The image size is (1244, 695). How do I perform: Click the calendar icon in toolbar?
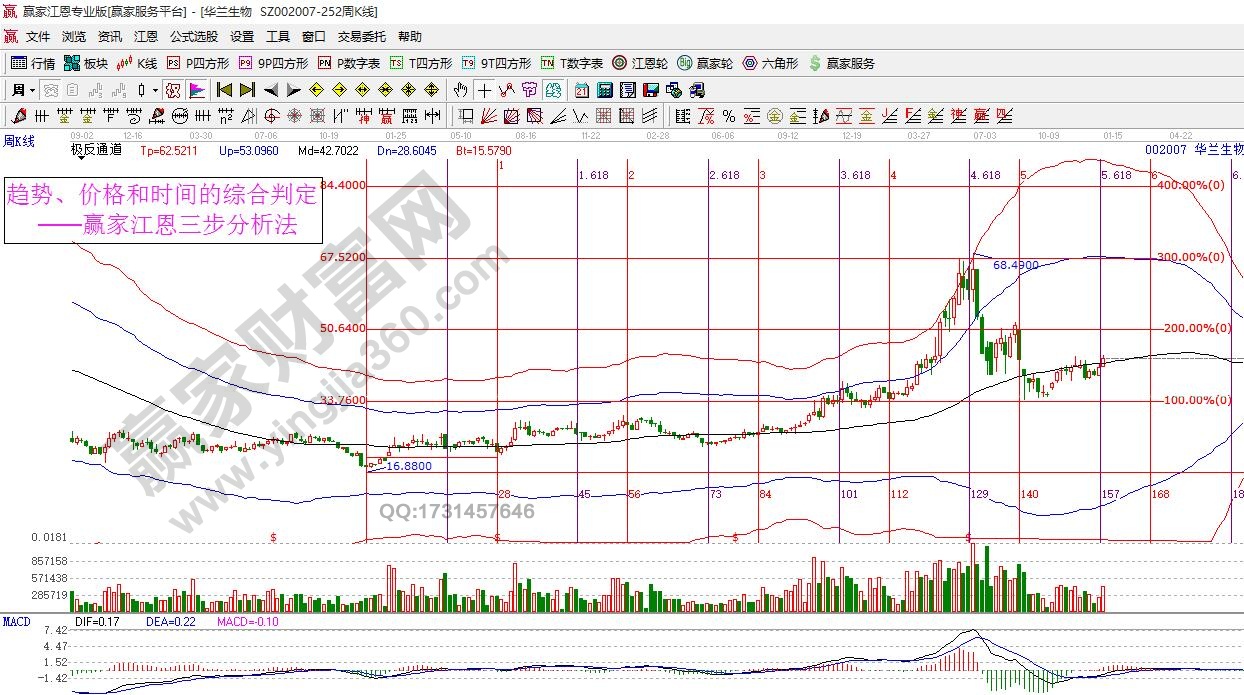pyautogui.click(x=581, y=90)
